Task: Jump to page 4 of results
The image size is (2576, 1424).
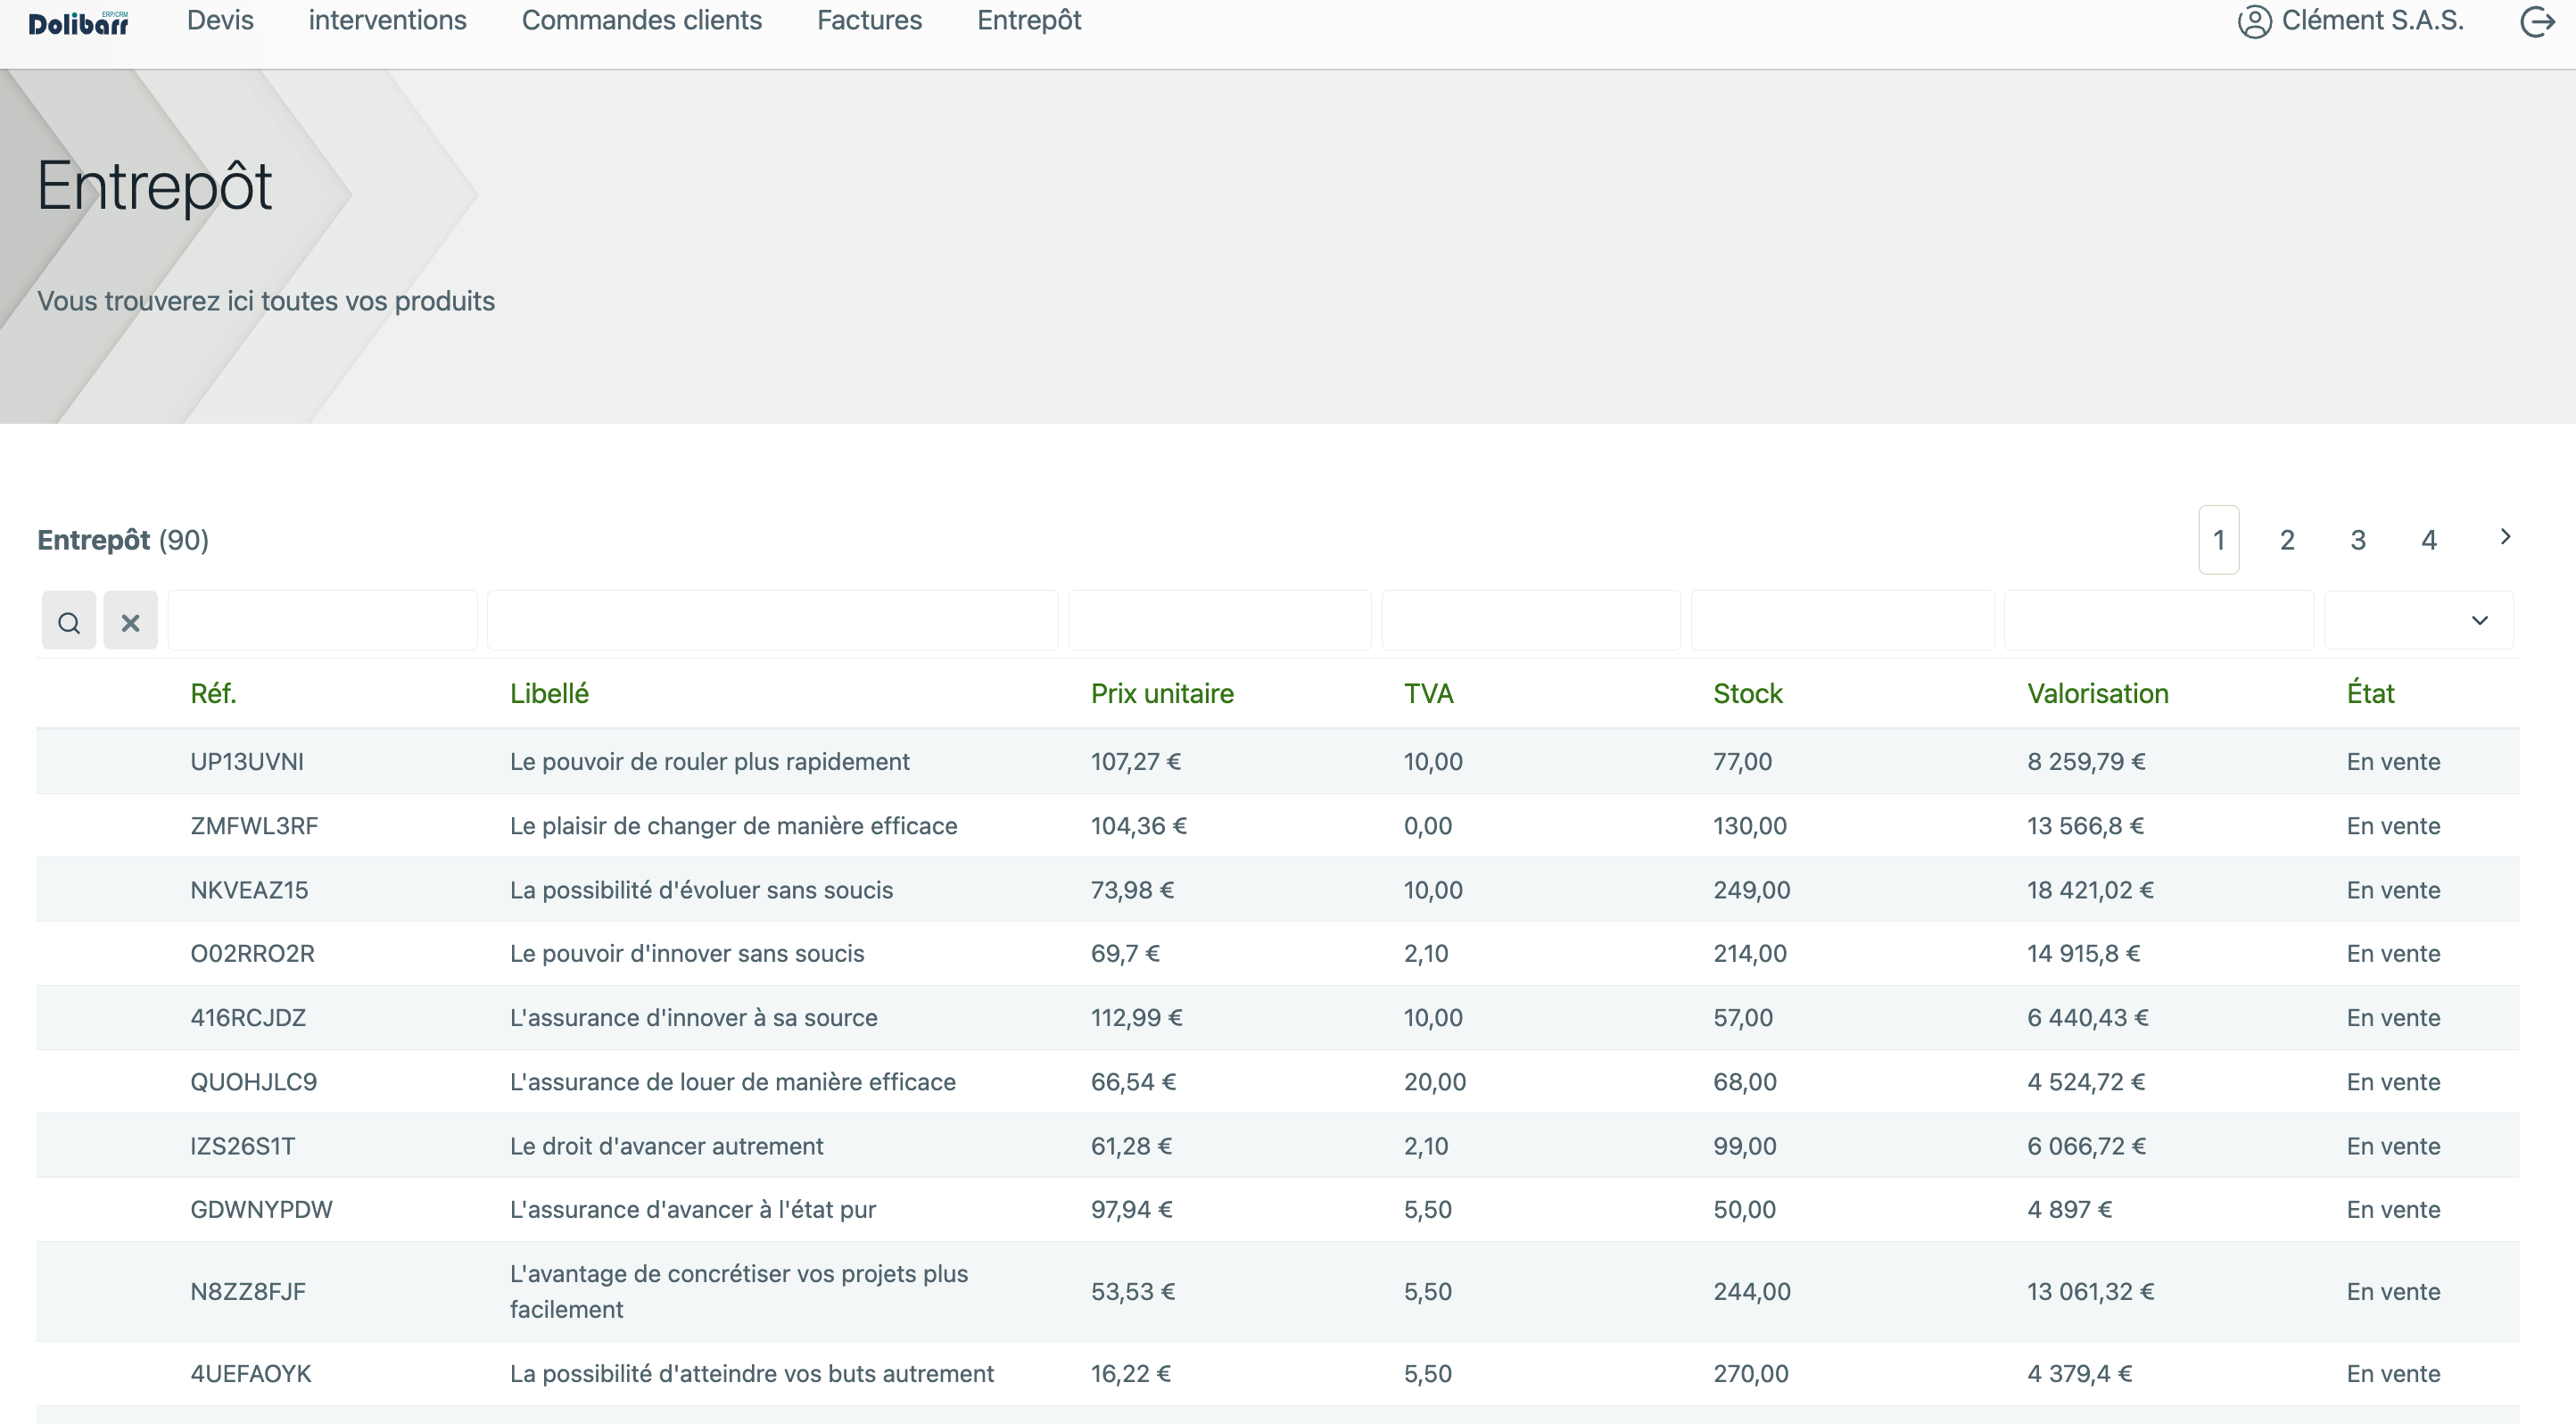Action: pos(2429,540)
